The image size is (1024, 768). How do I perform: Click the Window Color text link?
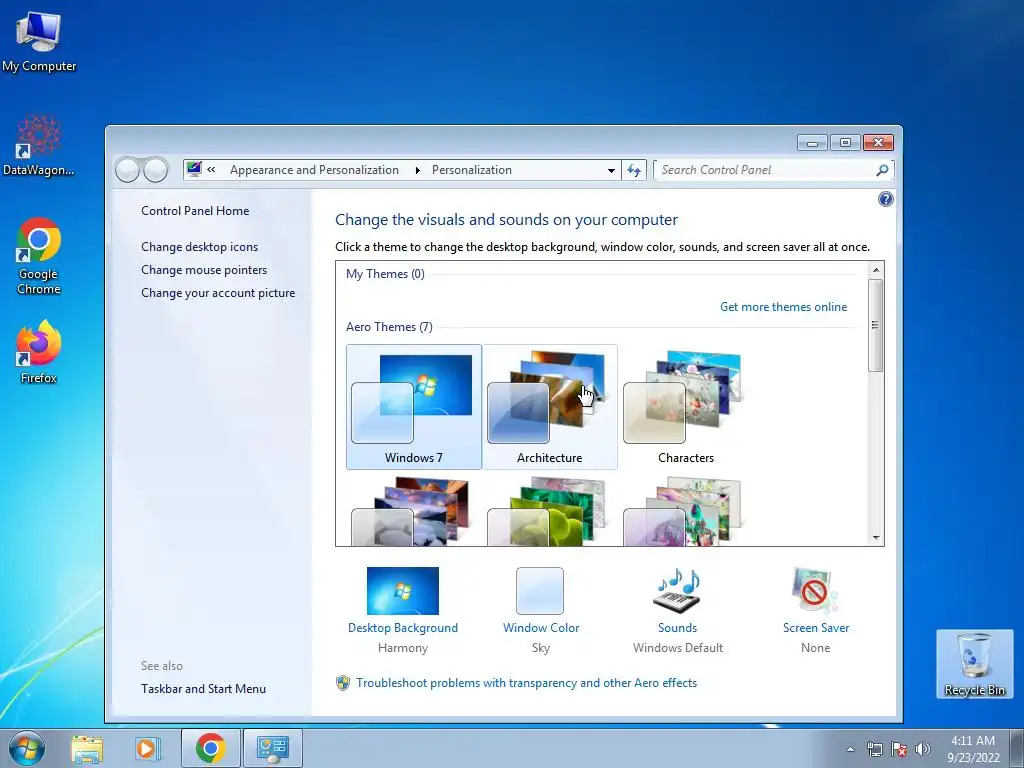click(x=541, y=628)
